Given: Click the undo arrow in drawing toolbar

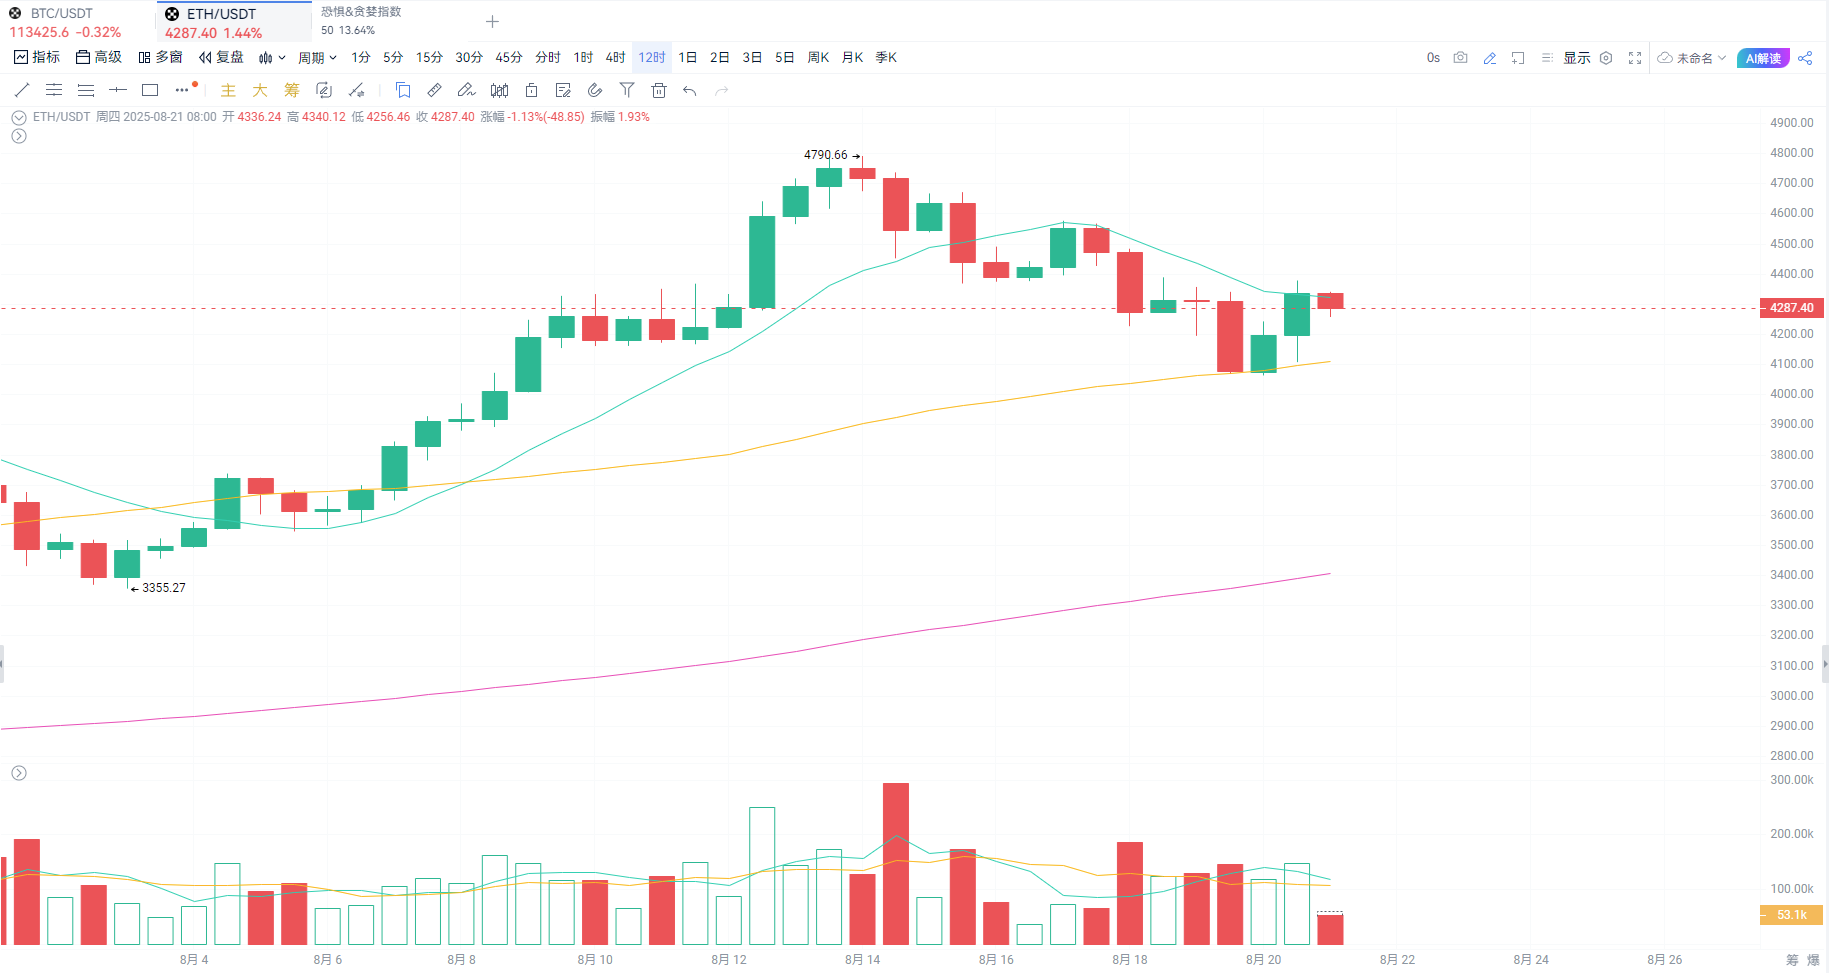Looking at the screenshot, I should 690,90.
